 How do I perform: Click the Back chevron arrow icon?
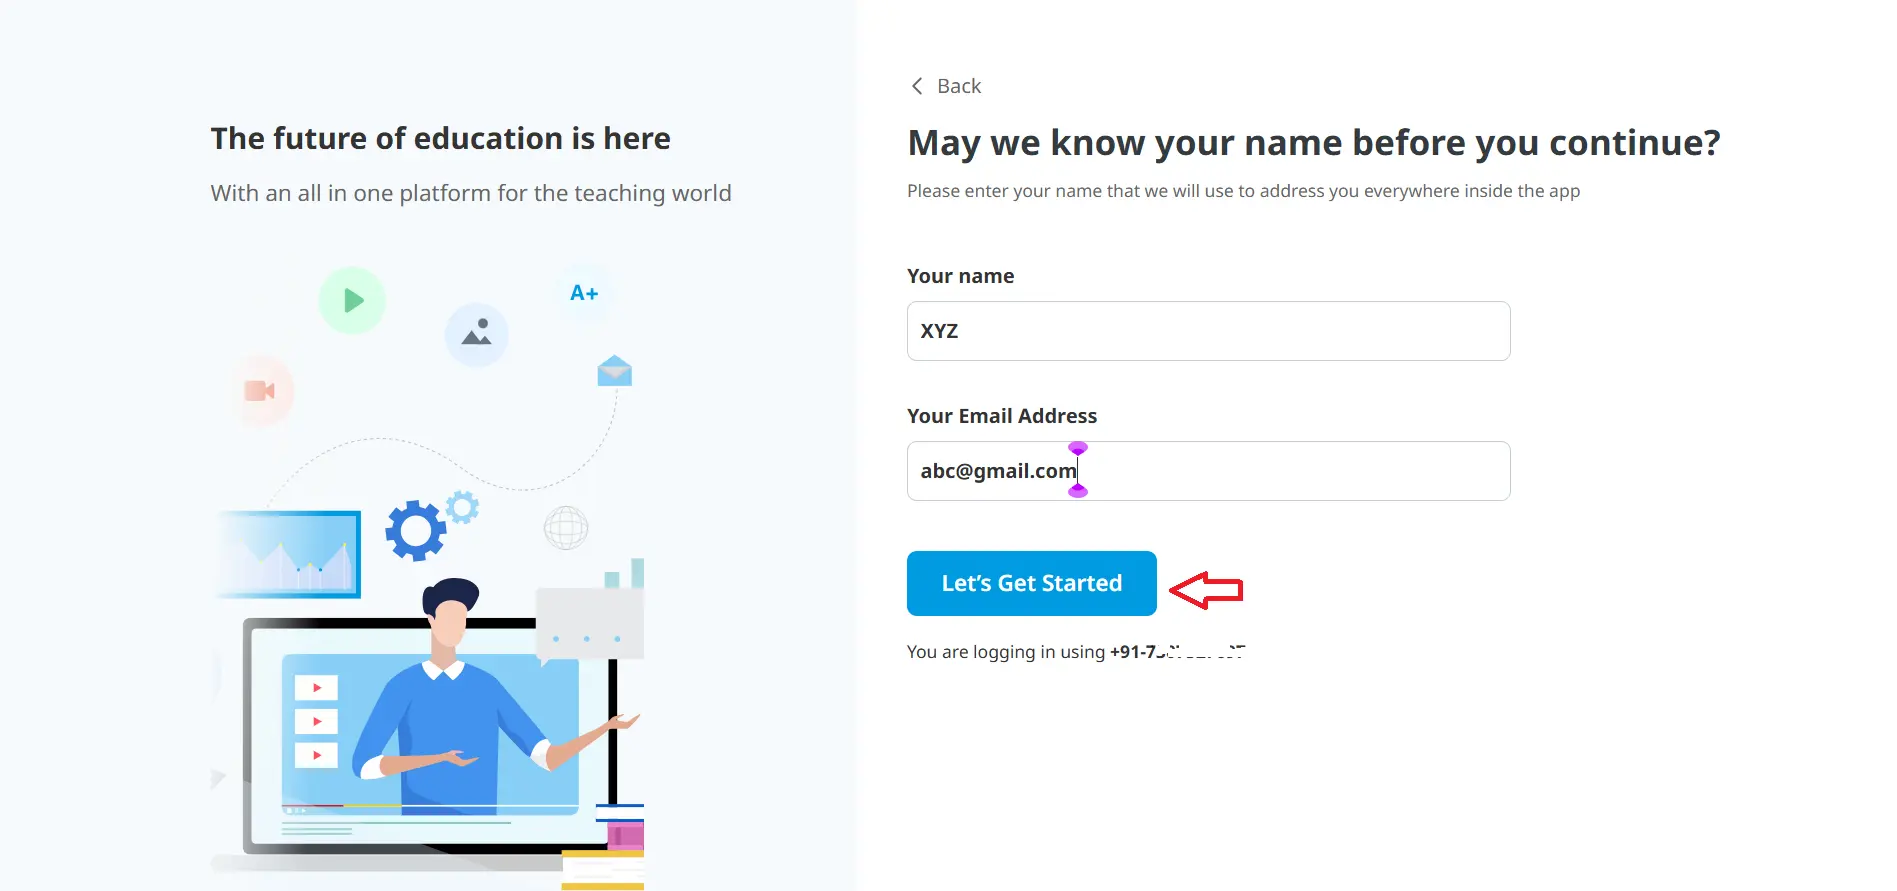coord(917,86)
